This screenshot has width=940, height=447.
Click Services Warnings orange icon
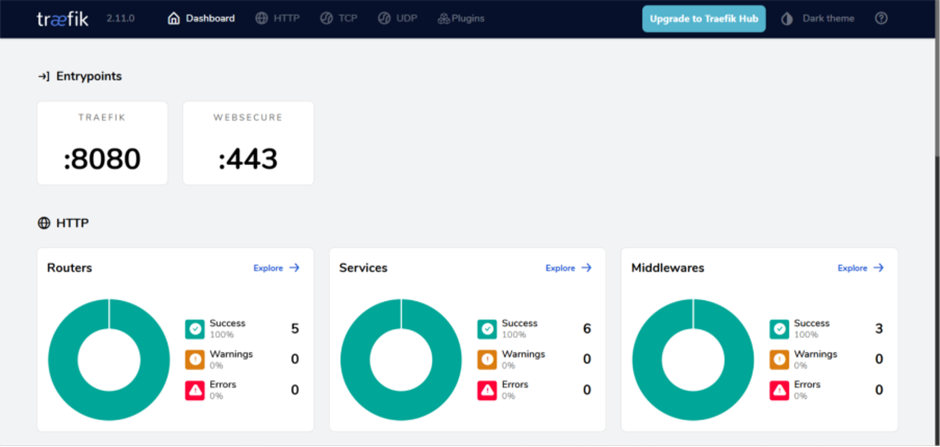tap(487, 360)
